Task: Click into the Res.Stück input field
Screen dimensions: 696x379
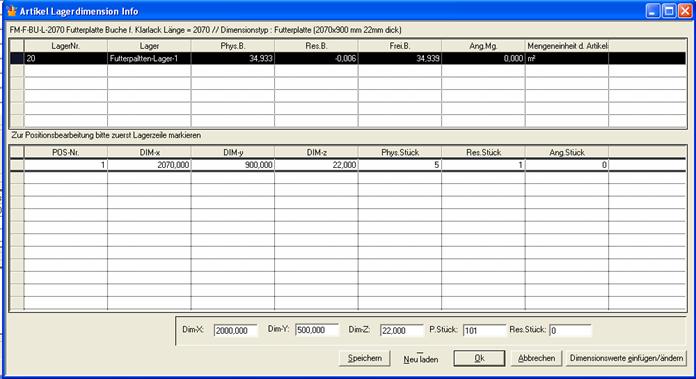Action: tap(570, 330)
